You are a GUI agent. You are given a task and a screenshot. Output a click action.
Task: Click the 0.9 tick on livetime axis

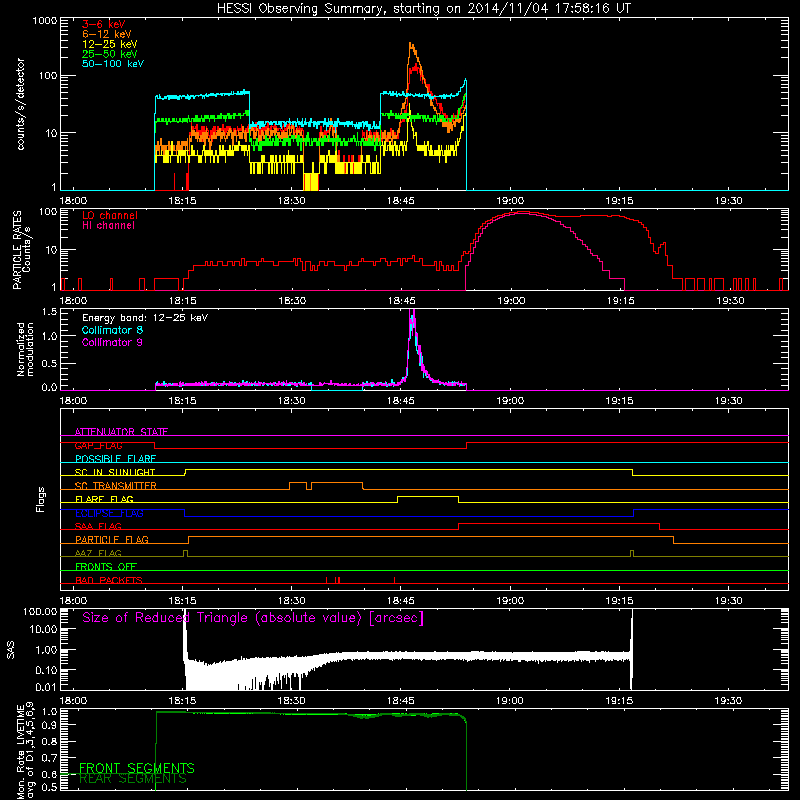coord(49,727)
